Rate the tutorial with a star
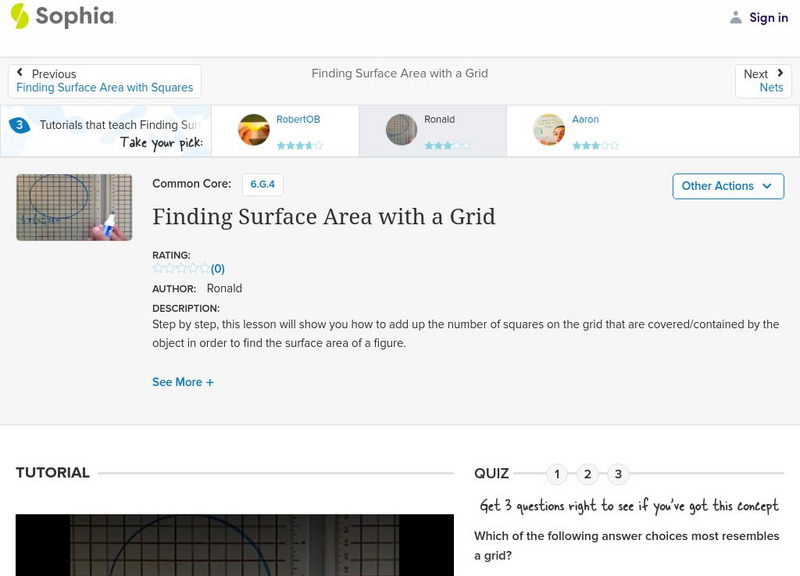Viewport: 800px width, 576px height. click(180, 267)
